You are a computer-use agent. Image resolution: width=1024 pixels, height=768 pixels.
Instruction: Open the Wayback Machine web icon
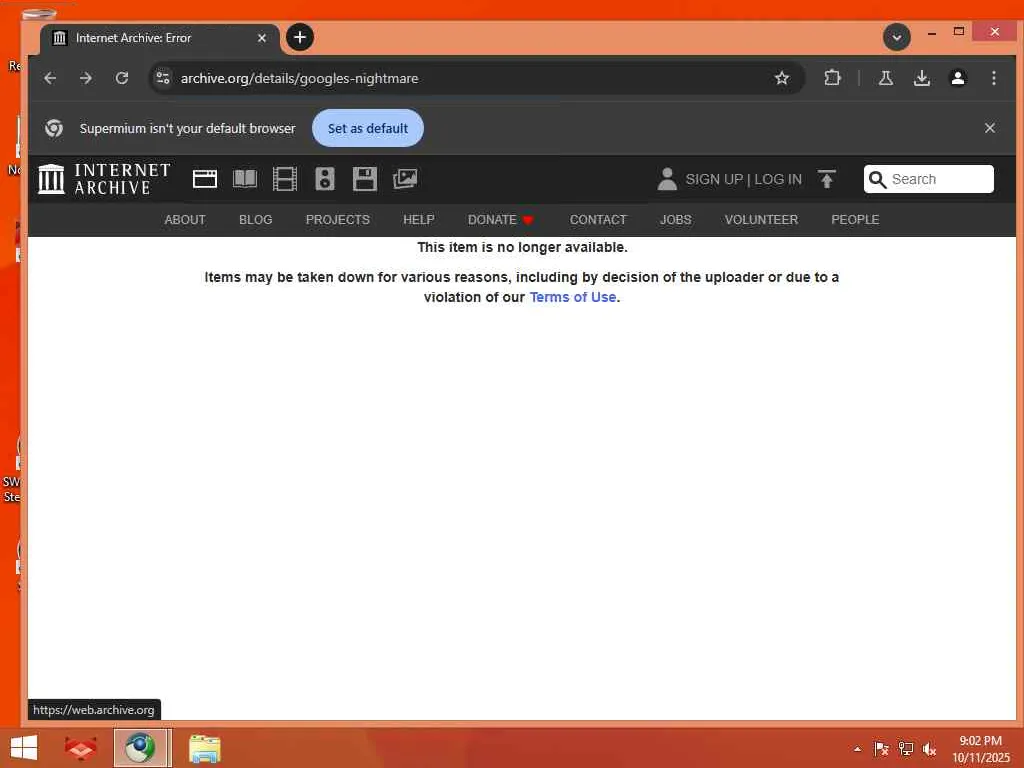(x=204, y=179)
